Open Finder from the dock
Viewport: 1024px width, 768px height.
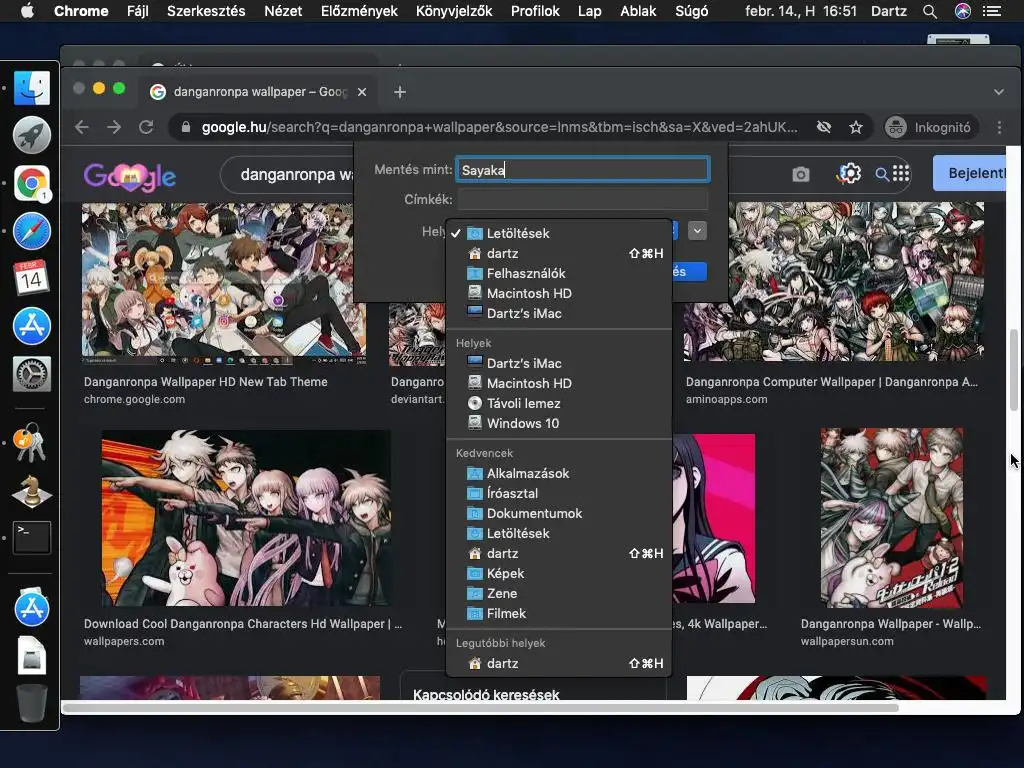pyautogui.click(x=31, y=88)
